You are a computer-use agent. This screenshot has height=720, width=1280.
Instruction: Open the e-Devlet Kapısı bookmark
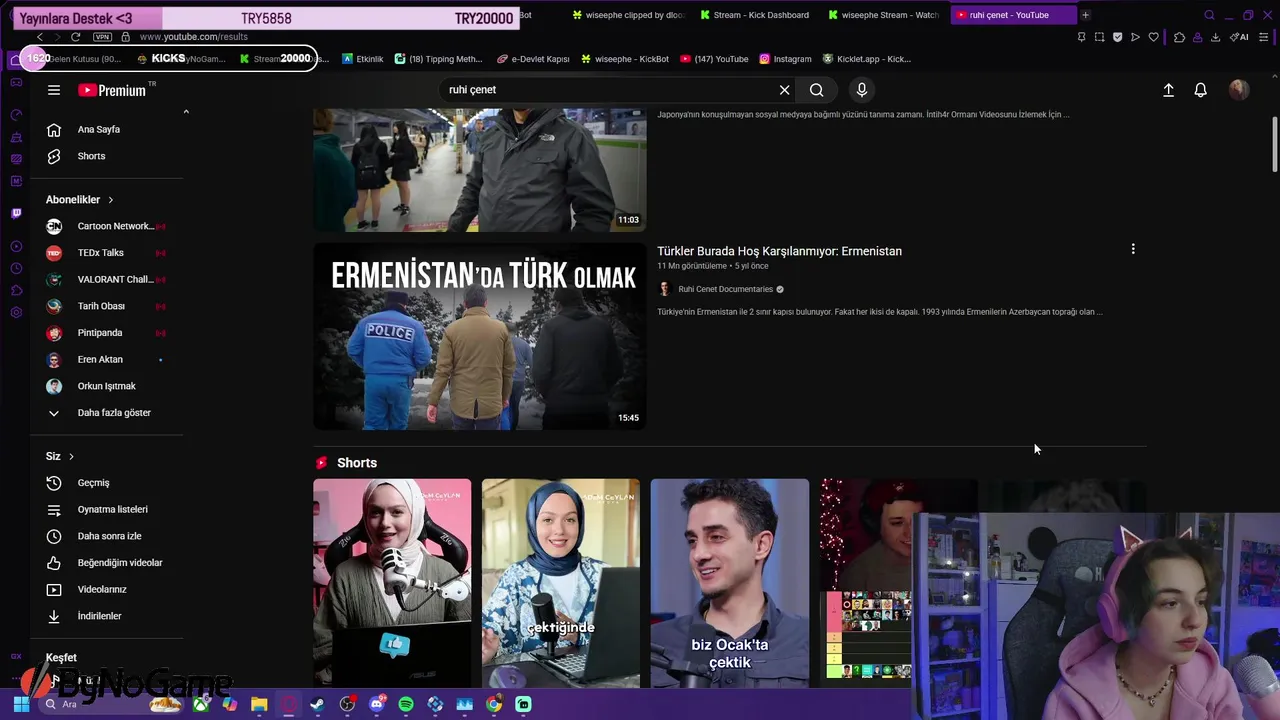(x=533, y=59)
